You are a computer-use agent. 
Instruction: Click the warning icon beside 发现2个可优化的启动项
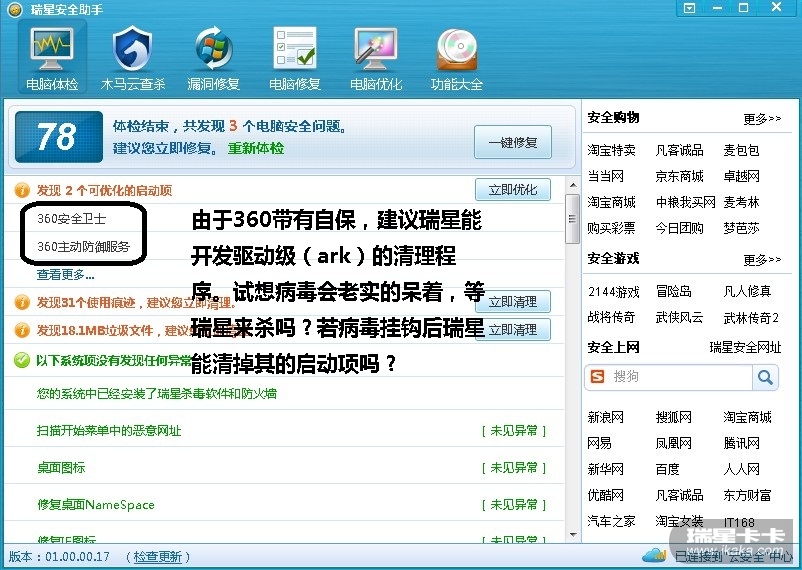(22, 190)
